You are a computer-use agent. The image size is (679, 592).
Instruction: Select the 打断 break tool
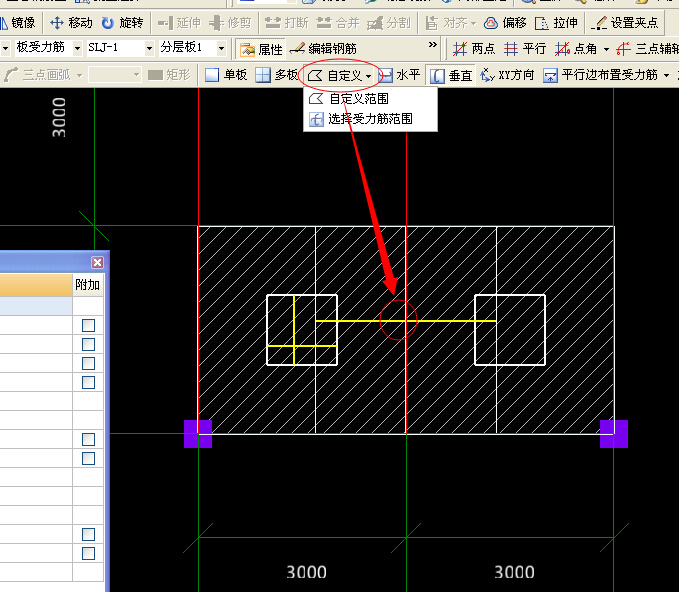287,23
